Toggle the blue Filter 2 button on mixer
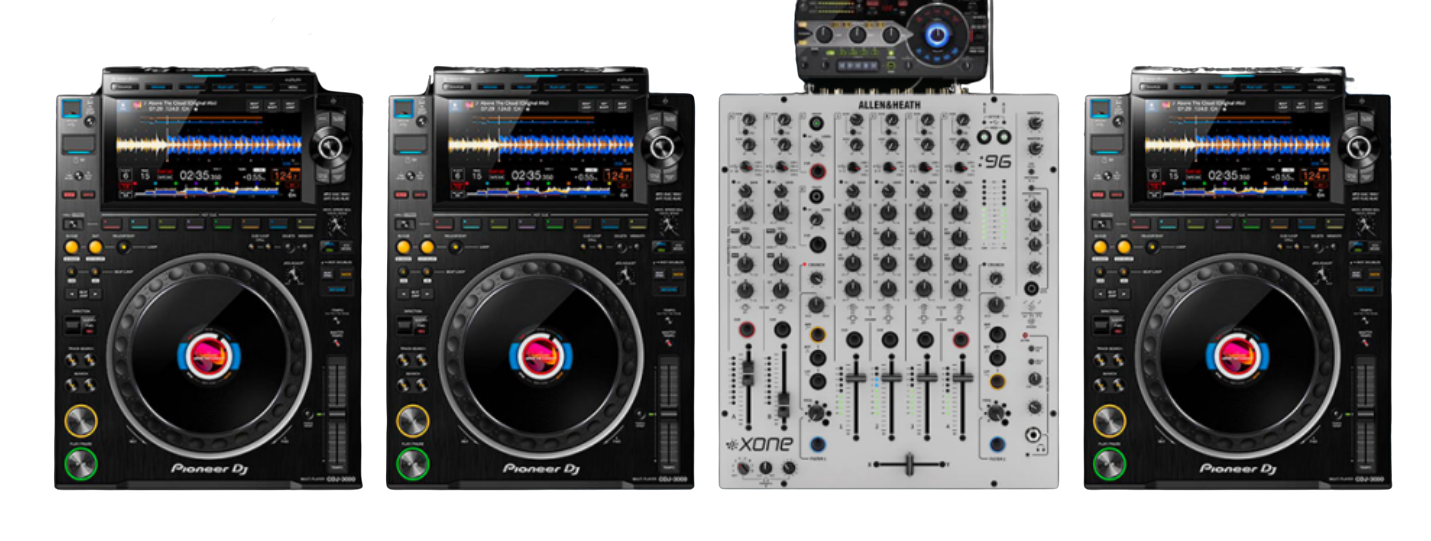The height and width of the screenshot is (541, 1431). [997, 445]
